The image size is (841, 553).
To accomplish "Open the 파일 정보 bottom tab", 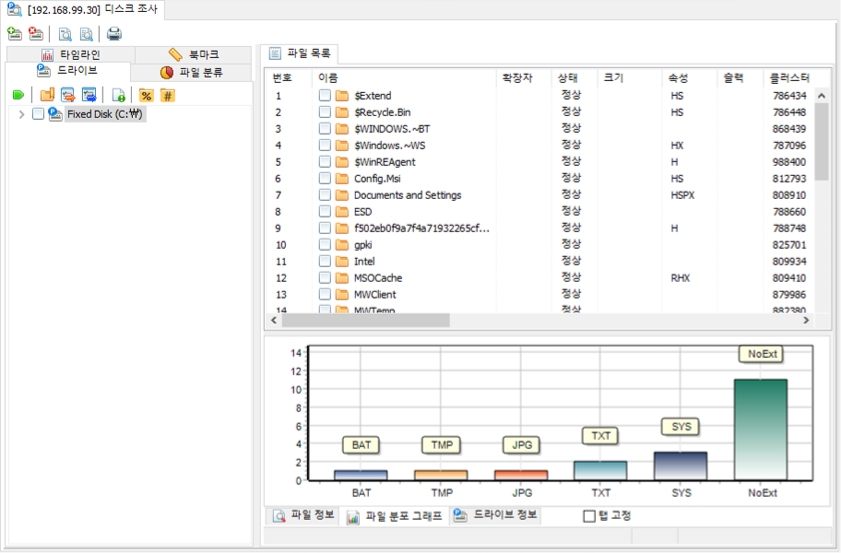I will click(303, 515).
